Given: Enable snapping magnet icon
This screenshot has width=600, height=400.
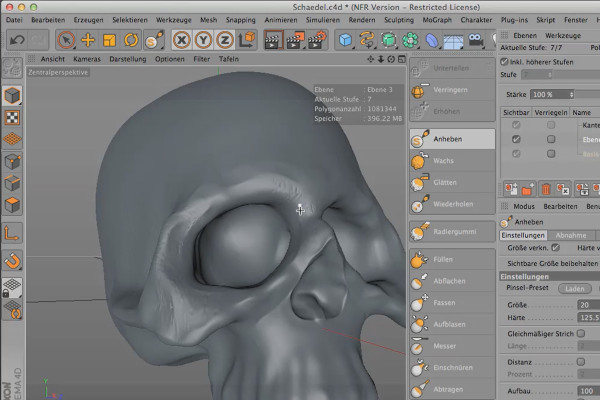Looking at the screenshot, I should coord(12,261).
